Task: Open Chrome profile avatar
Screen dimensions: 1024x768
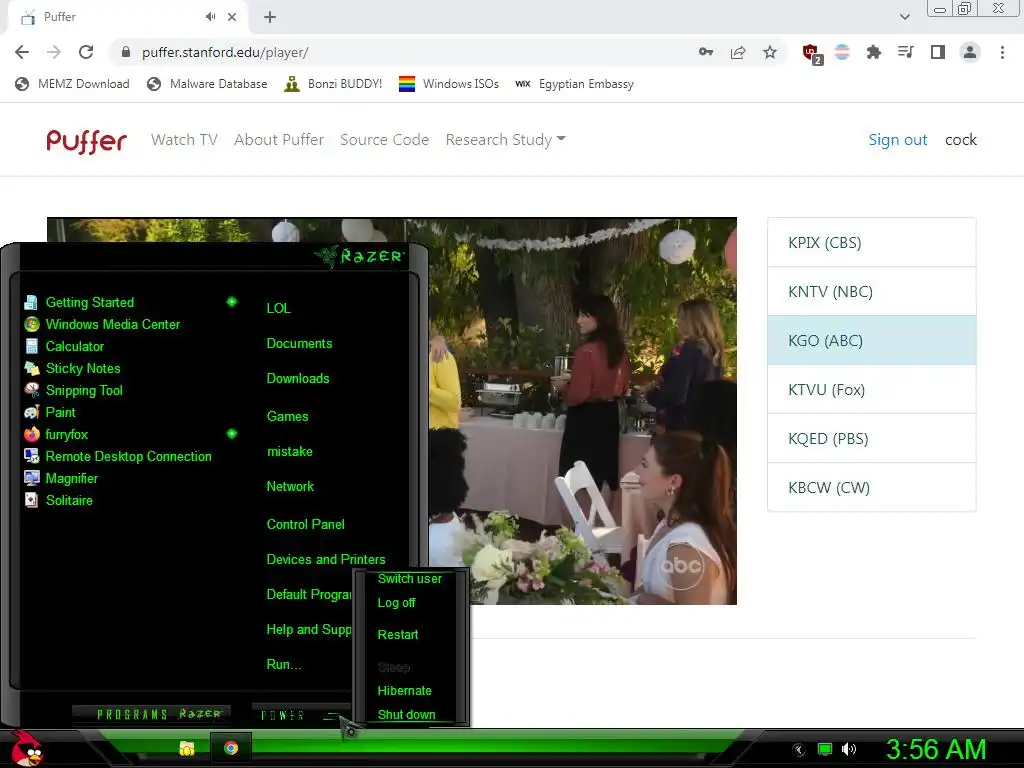Action: 970,52
